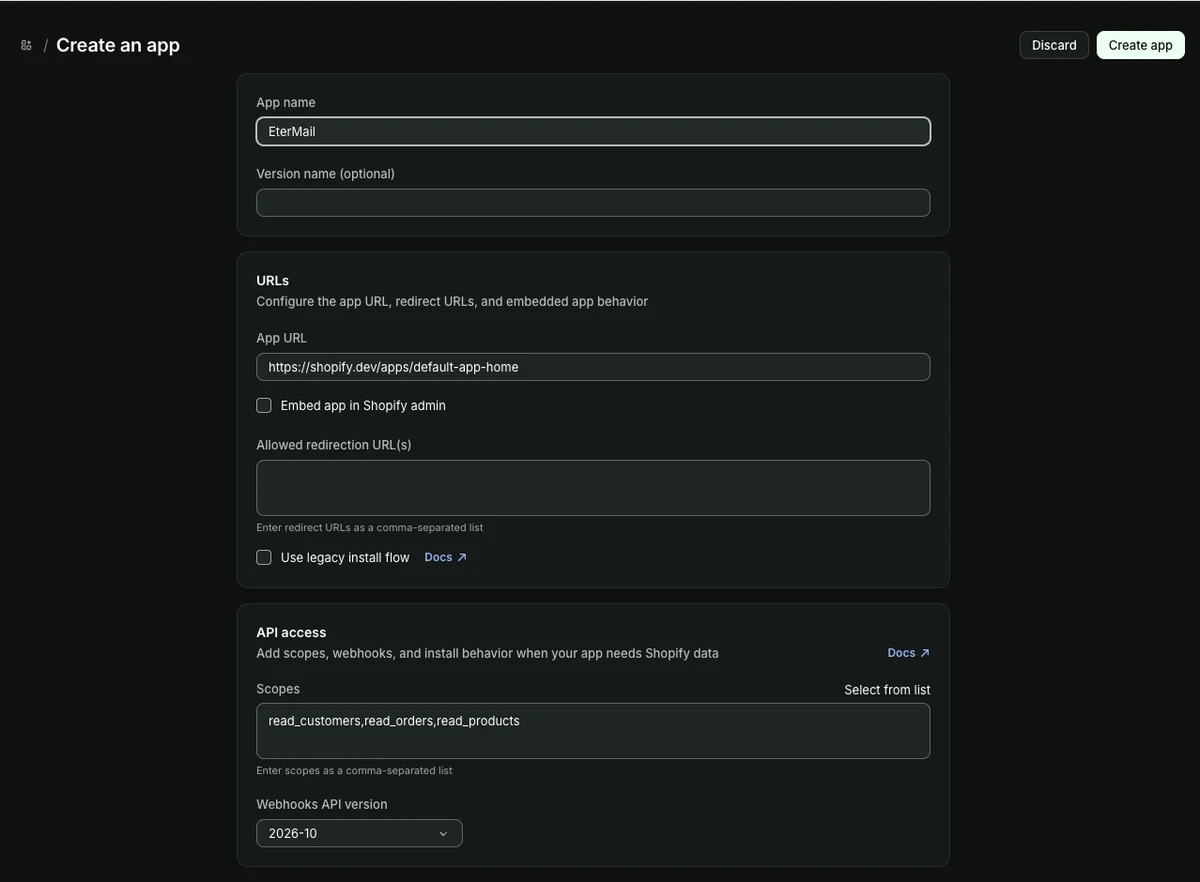
Task: Open the Docs link beside legacy install flow
Action: [x=445, y=557]
